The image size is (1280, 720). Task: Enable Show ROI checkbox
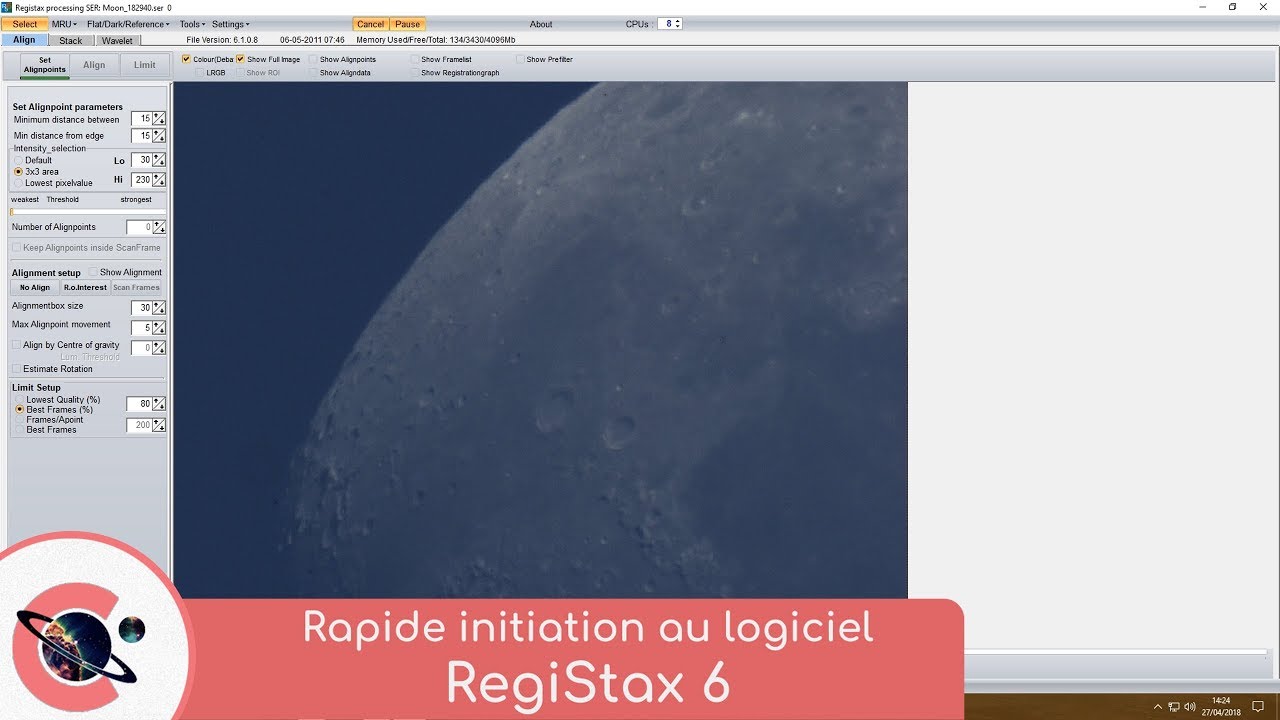(240, 73)
